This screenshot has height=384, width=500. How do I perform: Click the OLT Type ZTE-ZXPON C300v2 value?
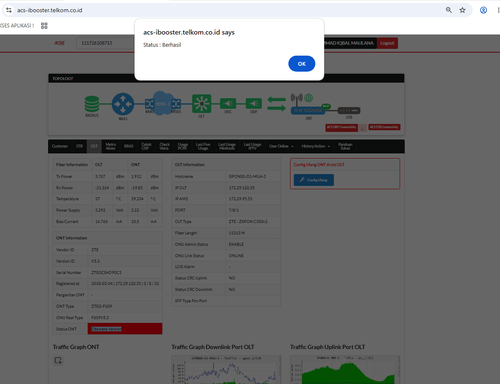click(x=248, y=222)
